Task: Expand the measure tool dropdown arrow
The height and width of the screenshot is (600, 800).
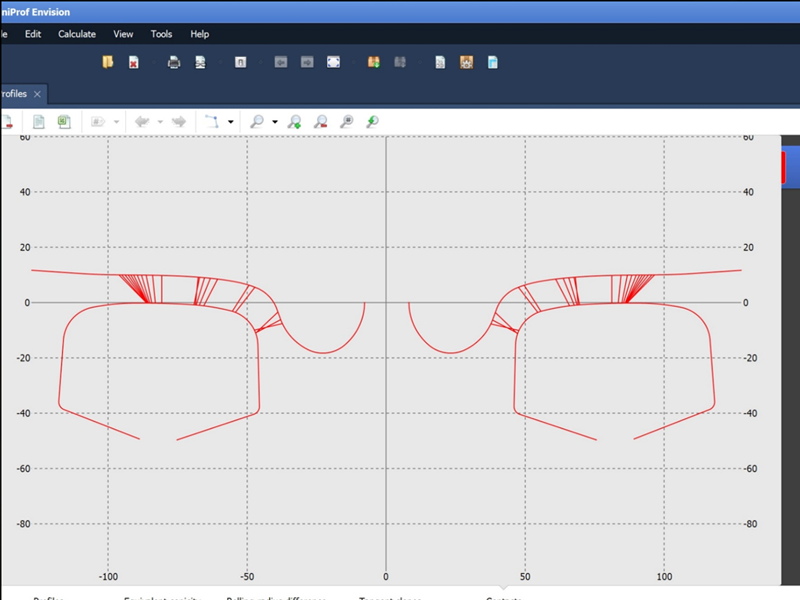Action: coord(231,122)
